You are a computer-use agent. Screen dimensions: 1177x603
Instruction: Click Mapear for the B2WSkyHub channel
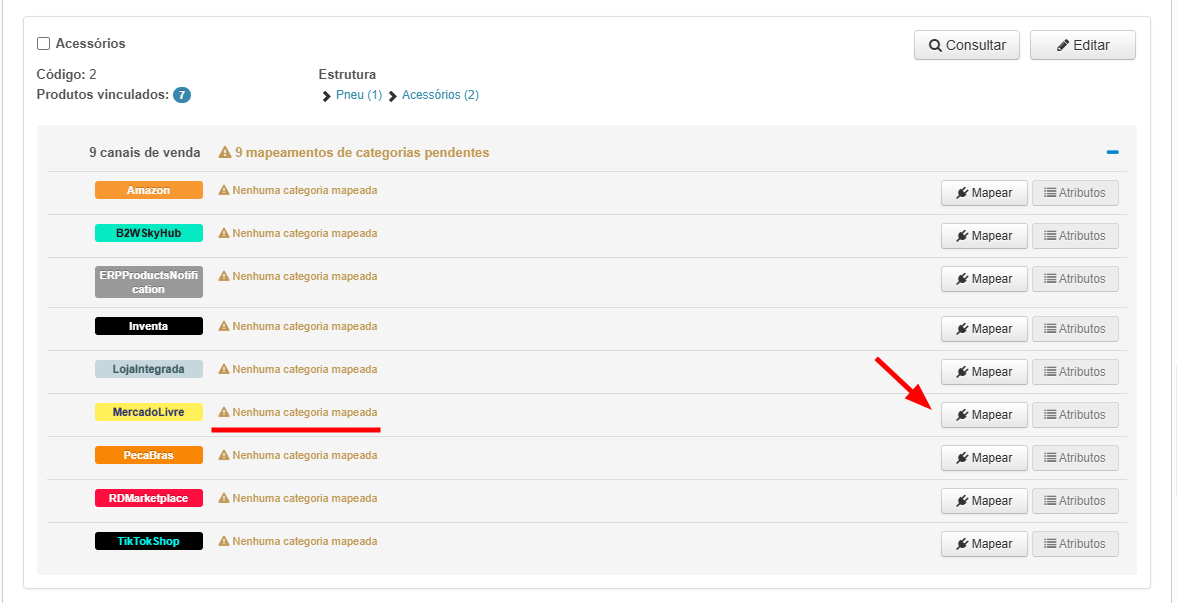pyautogui.click(x=984, y=236)
